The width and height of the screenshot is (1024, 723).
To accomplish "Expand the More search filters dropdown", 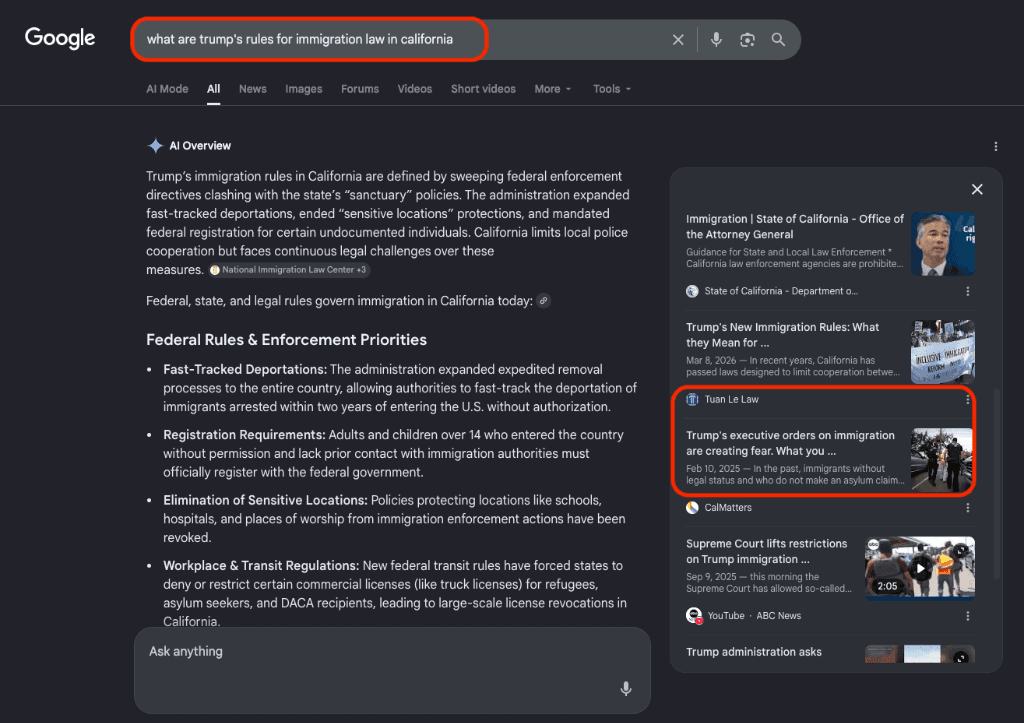I will tap(552, 89).
